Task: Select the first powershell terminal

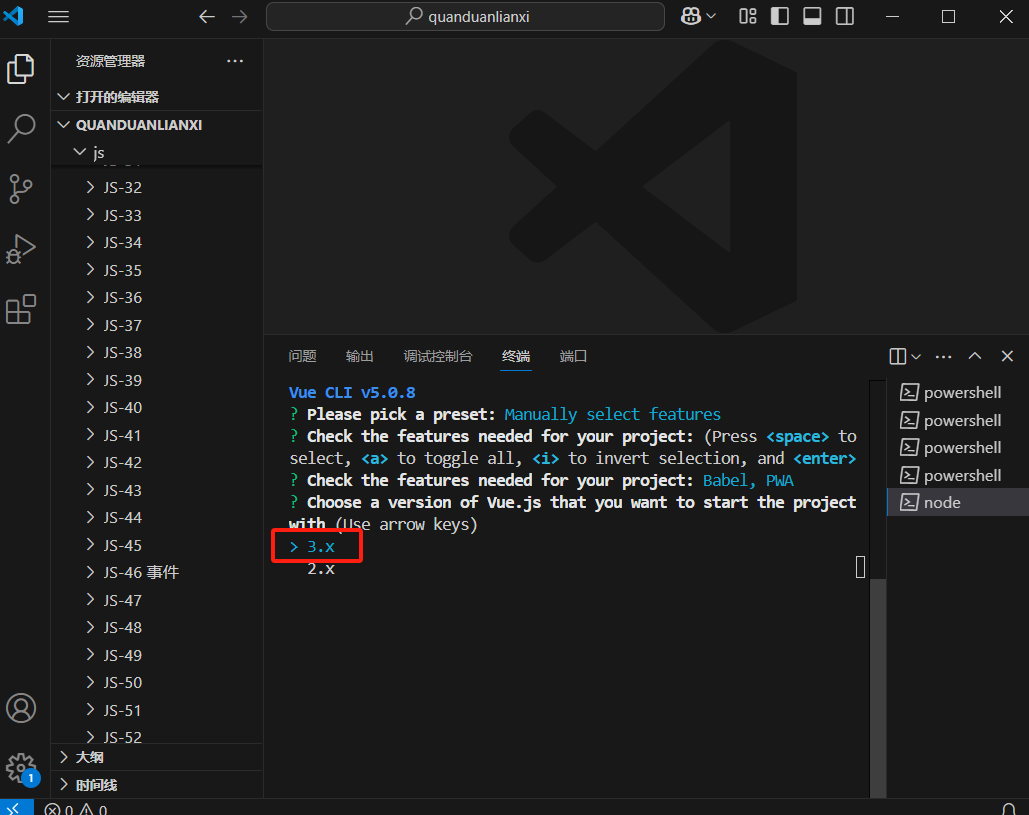Action: pyautogui.click(x=957, y=392)
